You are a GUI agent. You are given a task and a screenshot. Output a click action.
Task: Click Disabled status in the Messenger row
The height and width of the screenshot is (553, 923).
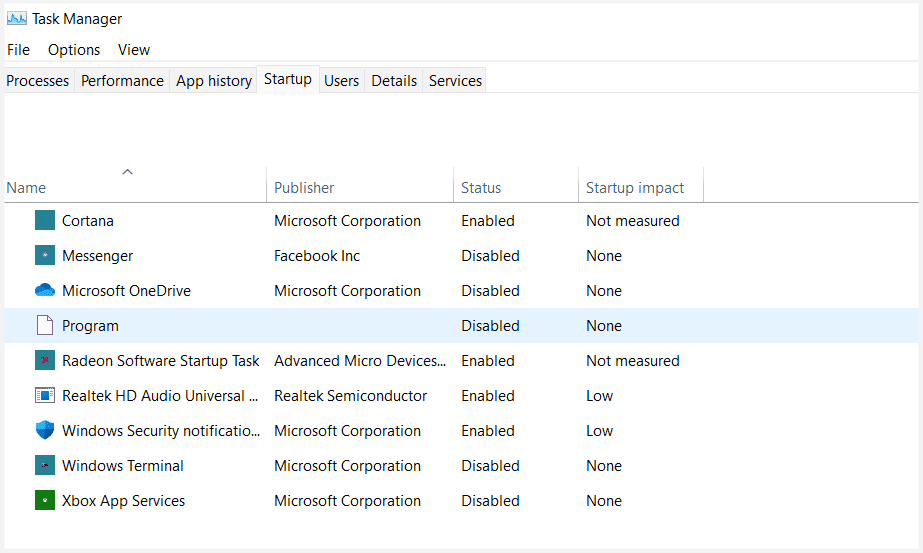(x=490, y=256)
